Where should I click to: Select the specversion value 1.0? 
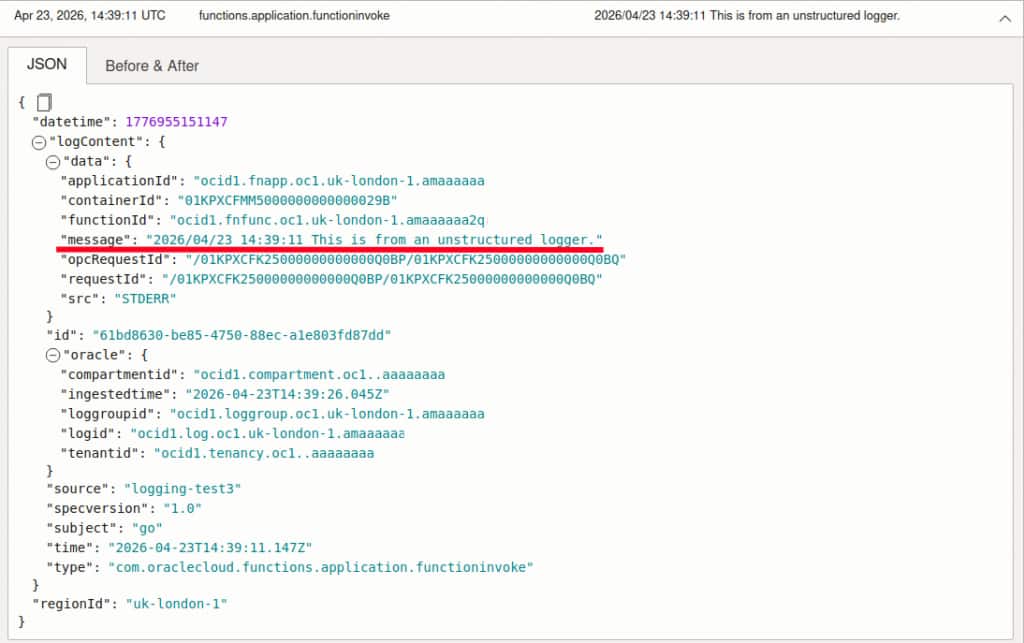pyautogui.click(x=182, y=508)
